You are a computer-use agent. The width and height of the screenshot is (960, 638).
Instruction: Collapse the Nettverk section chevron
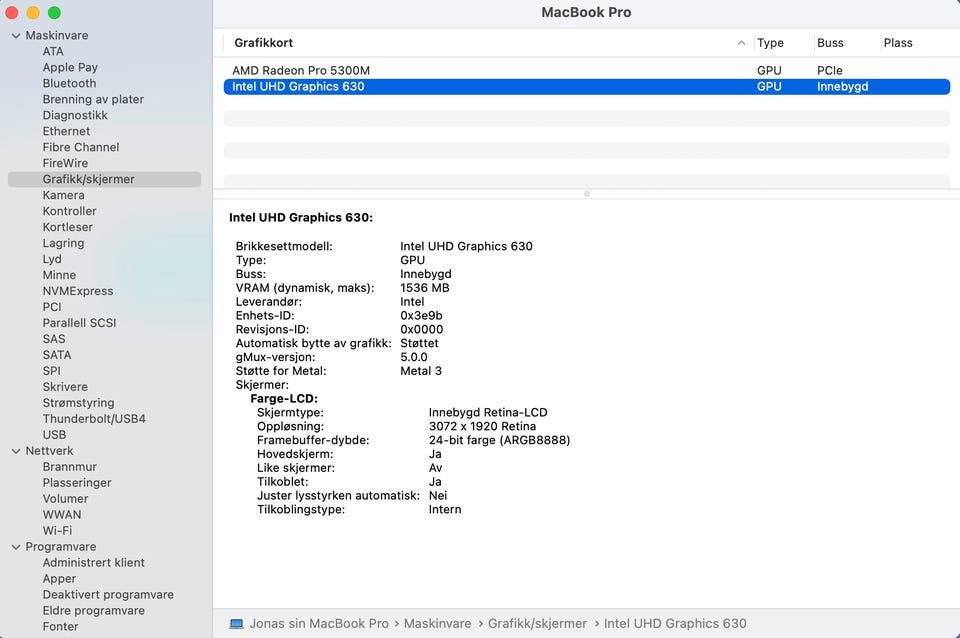(16, 451)
